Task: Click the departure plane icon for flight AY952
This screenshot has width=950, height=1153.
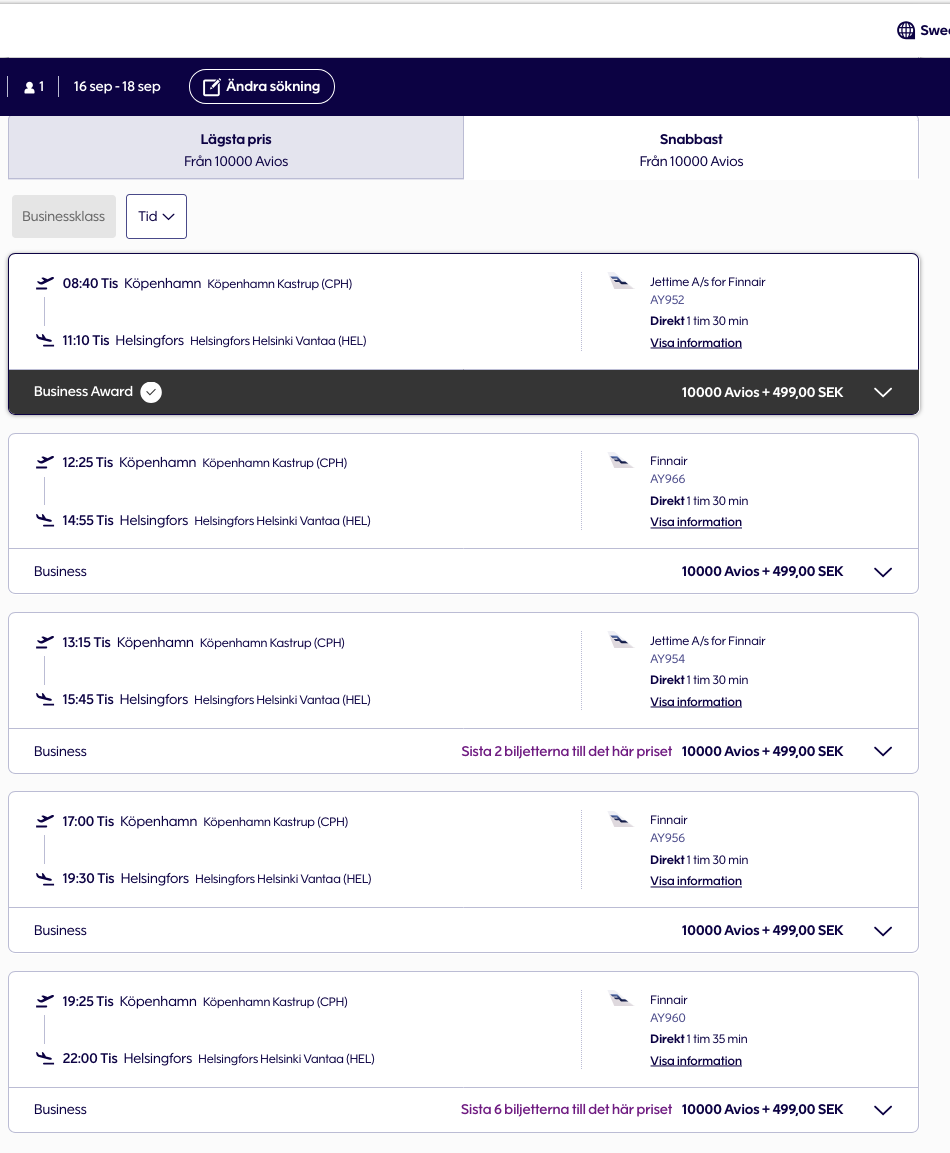Action: pos(44,281)
